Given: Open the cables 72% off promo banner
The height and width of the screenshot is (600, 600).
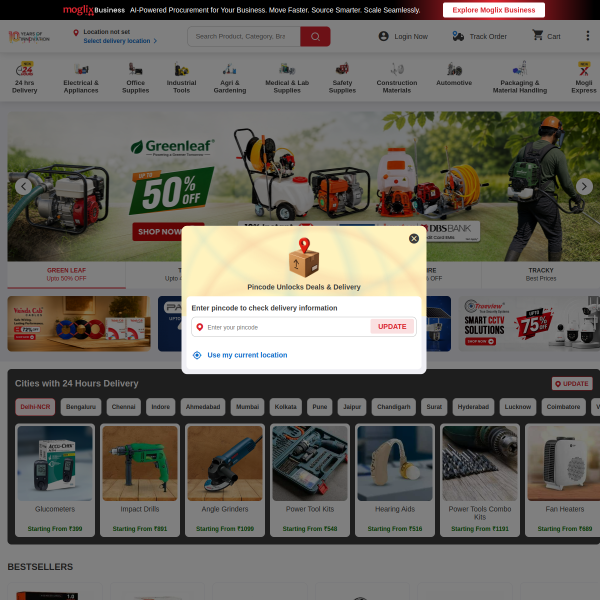Looking at the screenshot, I should point(79,324).
